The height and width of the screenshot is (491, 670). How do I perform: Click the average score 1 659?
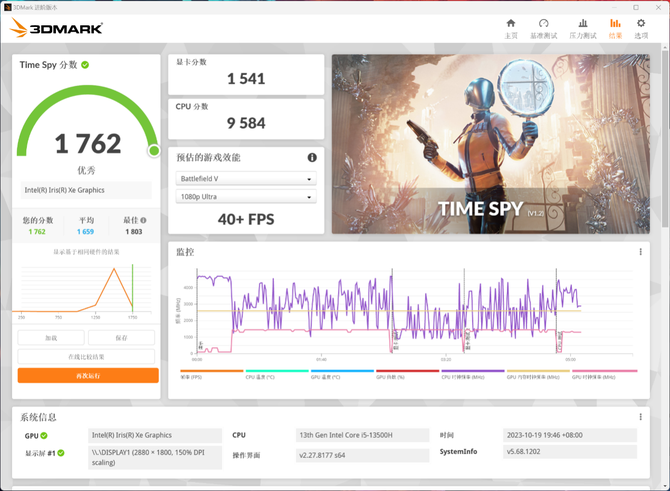point(85,232)
